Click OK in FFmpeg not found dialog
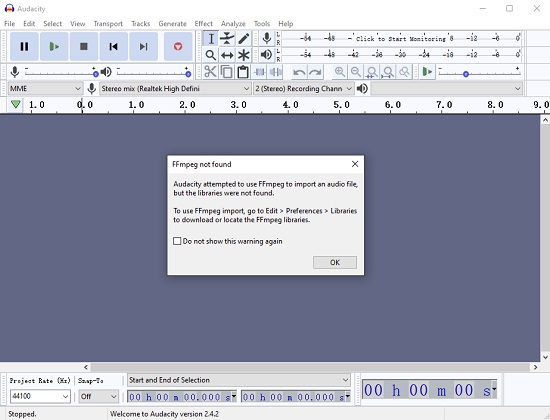 (x=335, y=262)
